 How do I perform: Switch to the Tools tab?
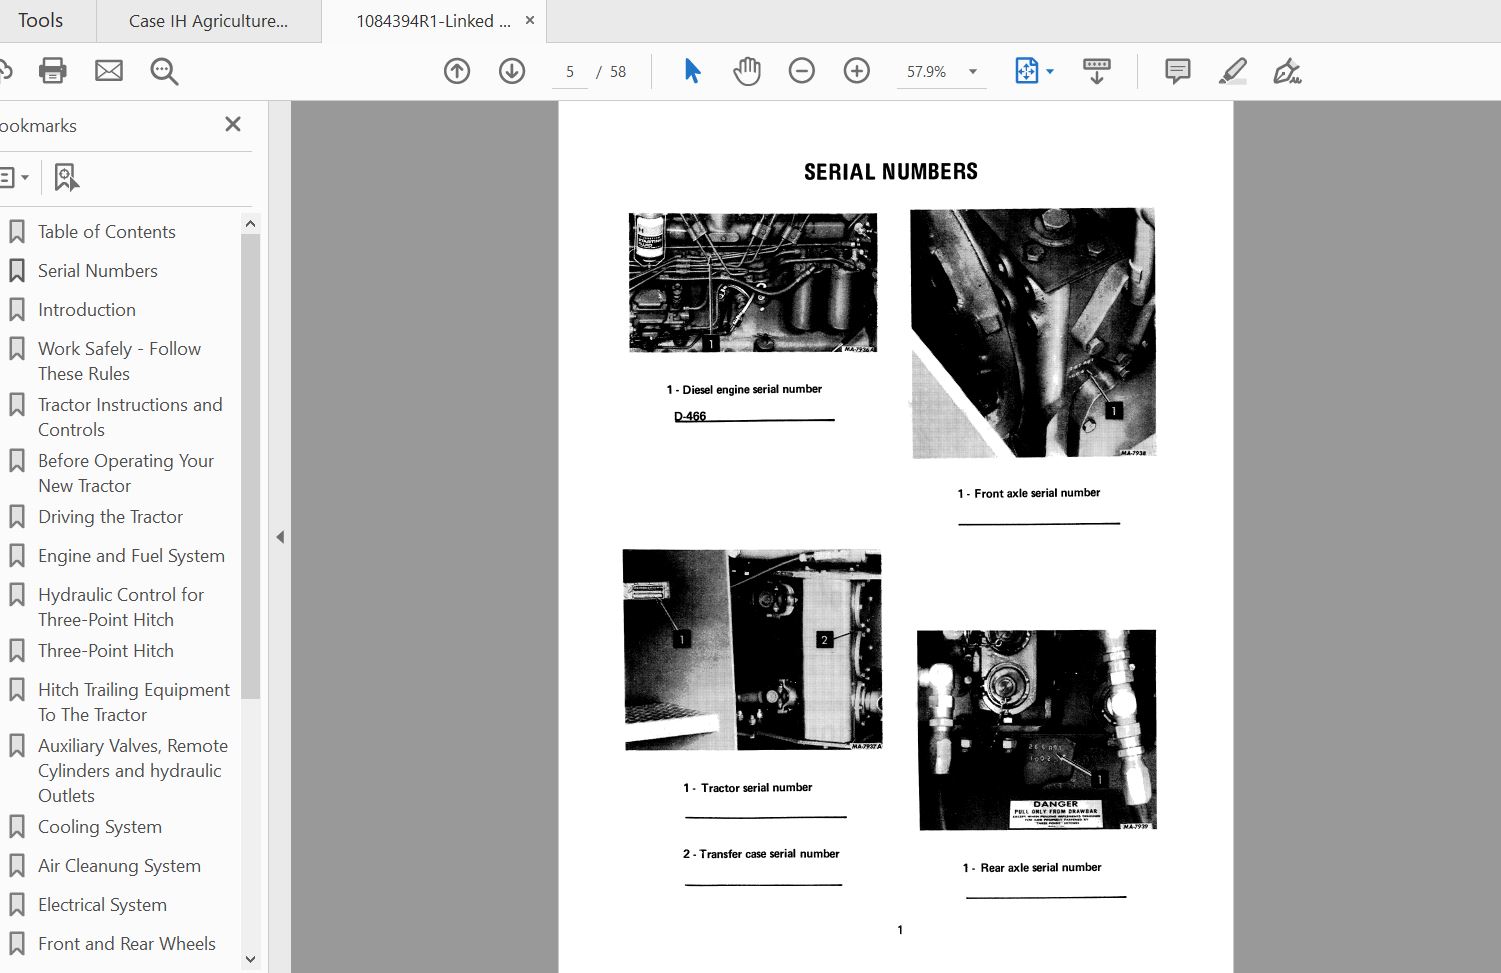click(x=40, y=20)
